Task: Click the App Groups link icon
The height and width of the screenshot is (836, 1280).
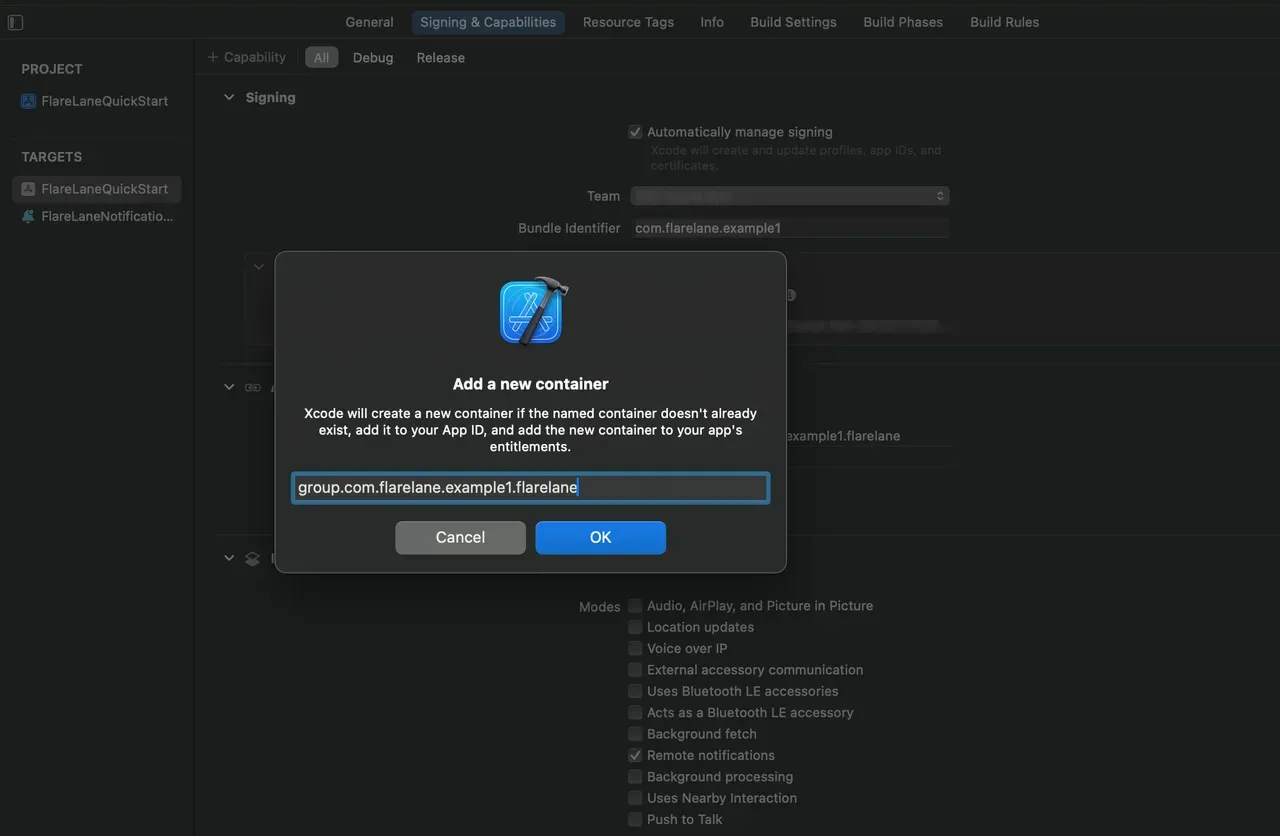Action: click(x=253, y=387)
